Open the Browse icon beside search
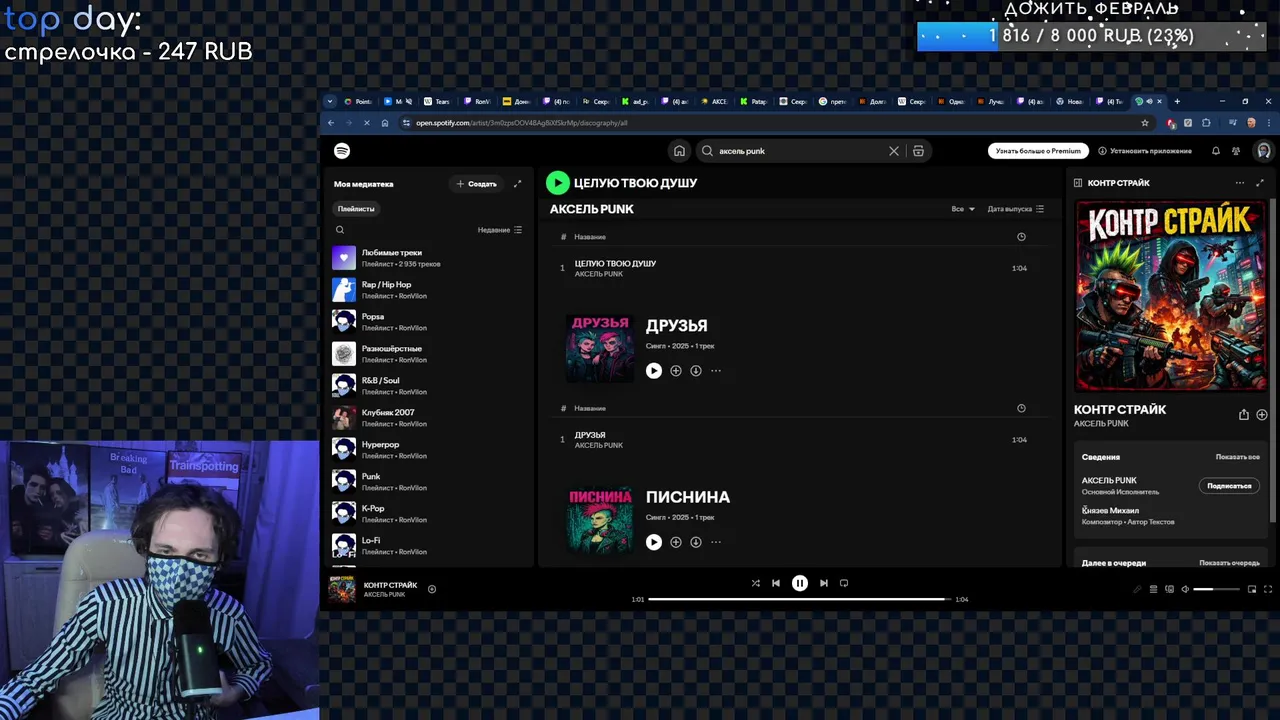This screenshot has width=1280, height=720. coord(918,151)
